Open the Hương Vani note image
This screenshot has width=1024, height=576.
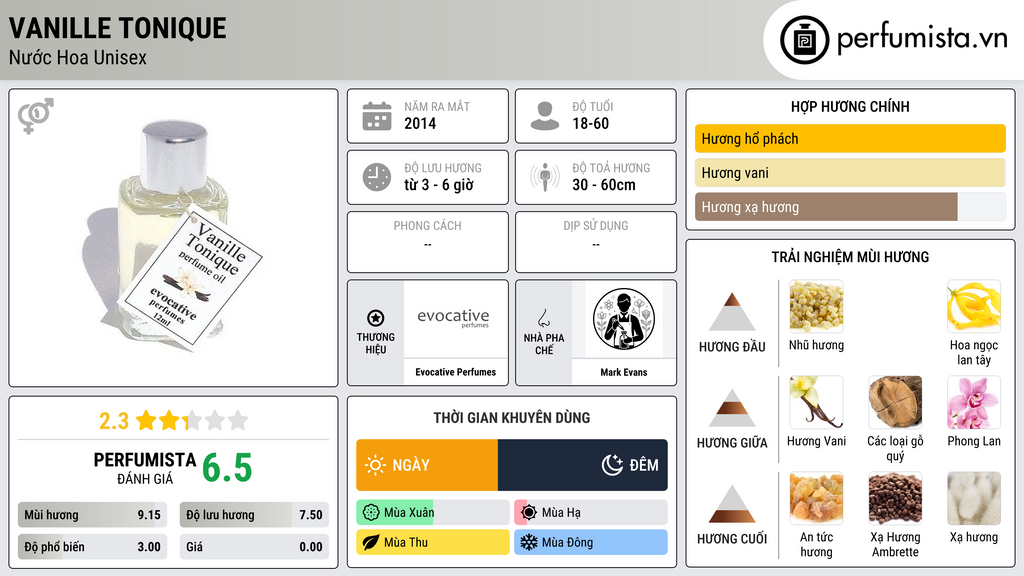coord(816,402)
